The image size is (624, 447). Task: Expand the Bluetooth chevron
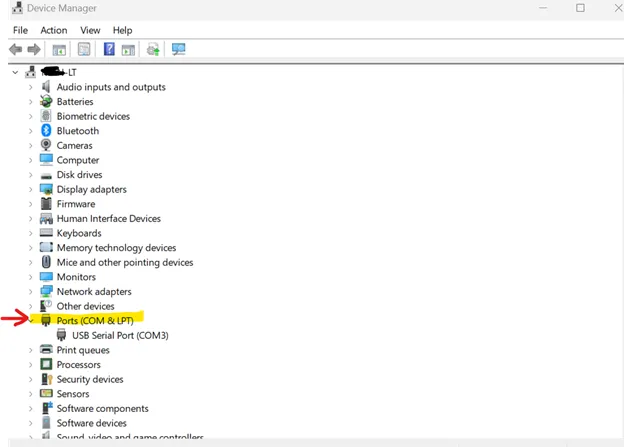31,131
